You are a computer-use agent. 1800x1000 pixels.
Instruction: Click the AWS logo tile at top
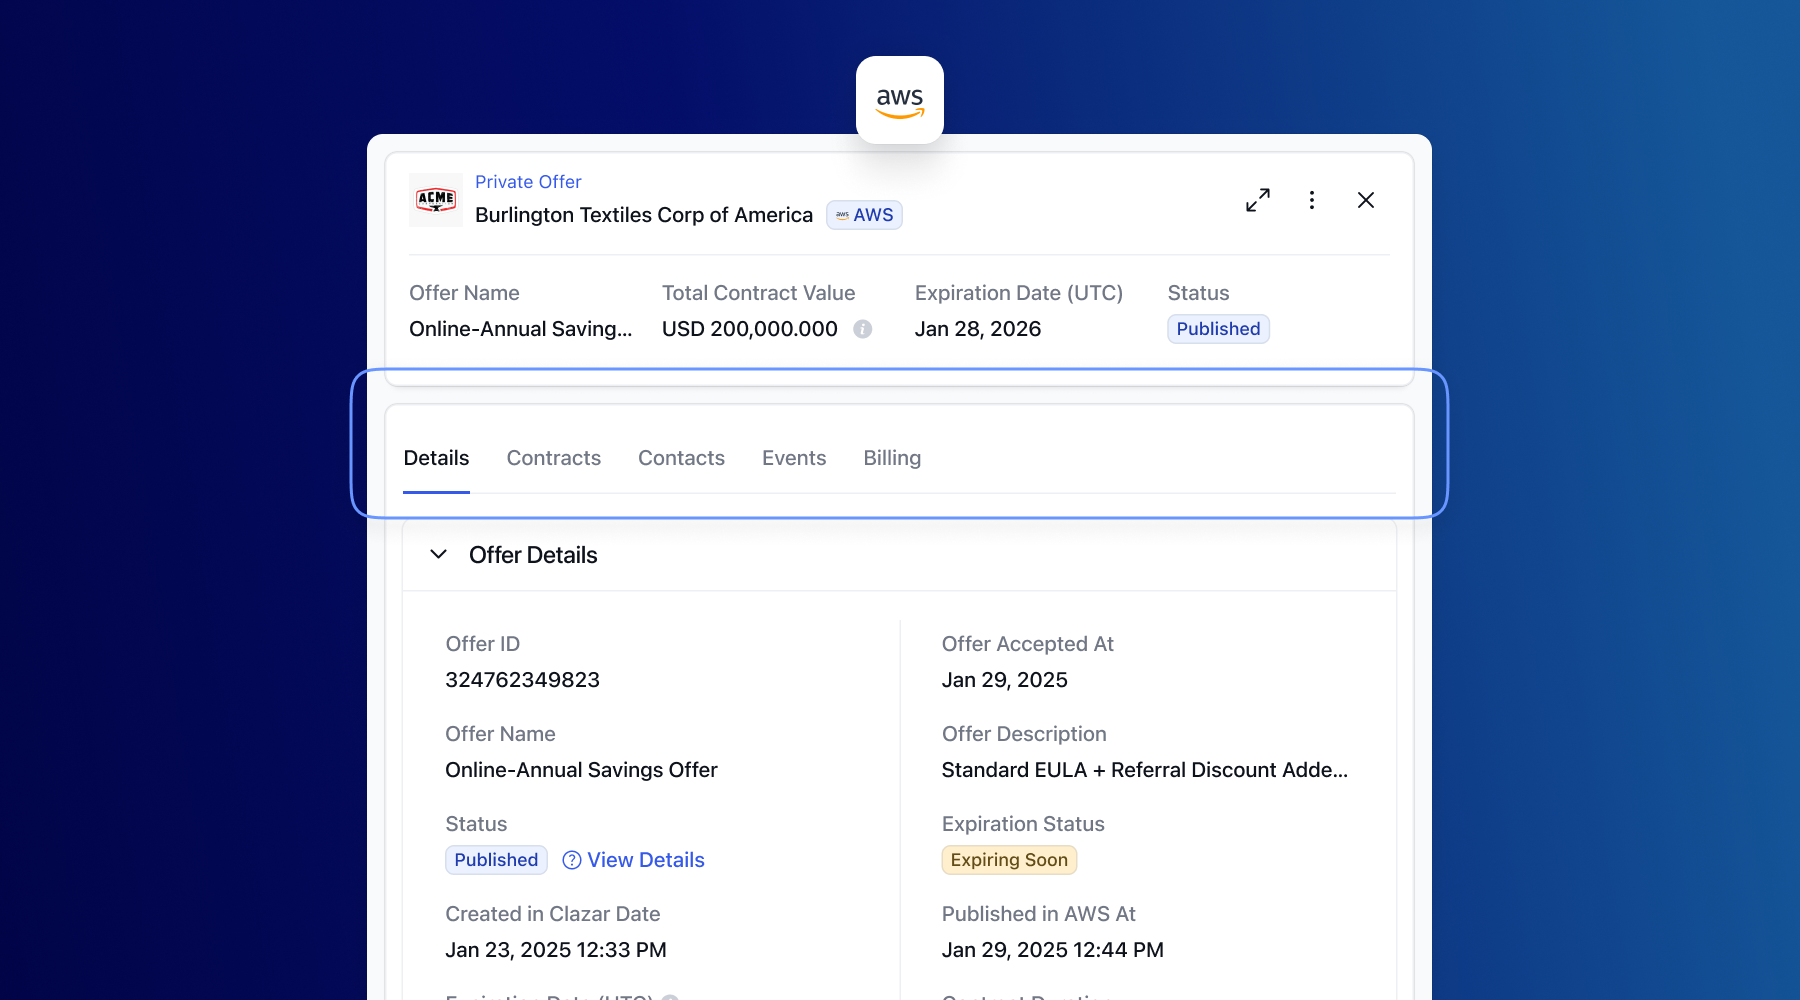900,100
